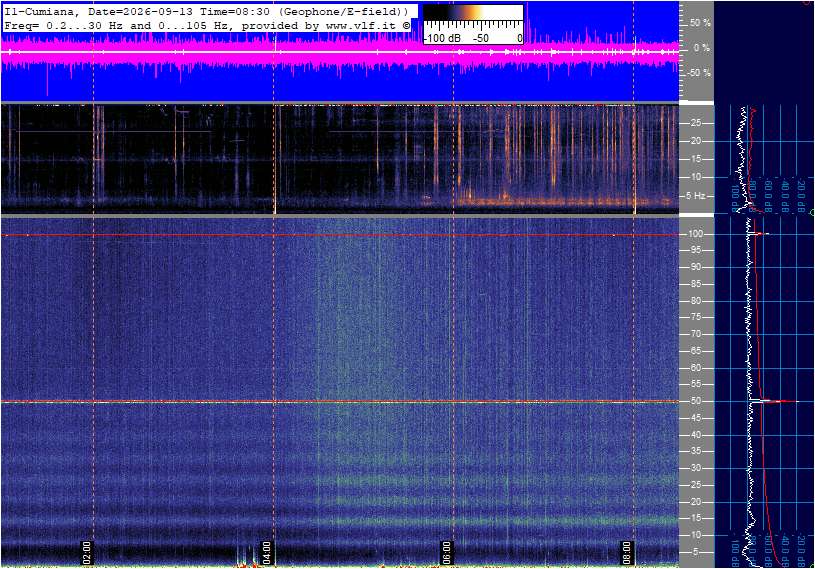Click the 06:00 time marker label
This screenshot has width=815, height=569.
pyautogui.click(x=446, y=552)
